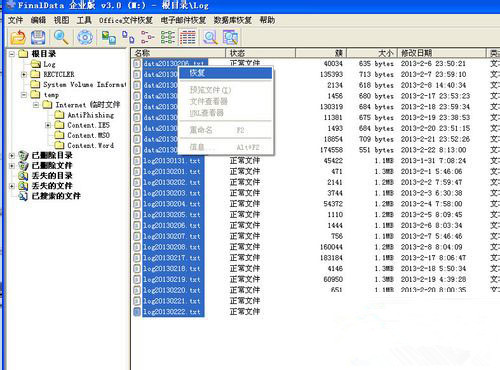The height and width of the screenshot is (370, 500).
Task: Select the Content.IE5 tree folder
Action: [88, 125]
